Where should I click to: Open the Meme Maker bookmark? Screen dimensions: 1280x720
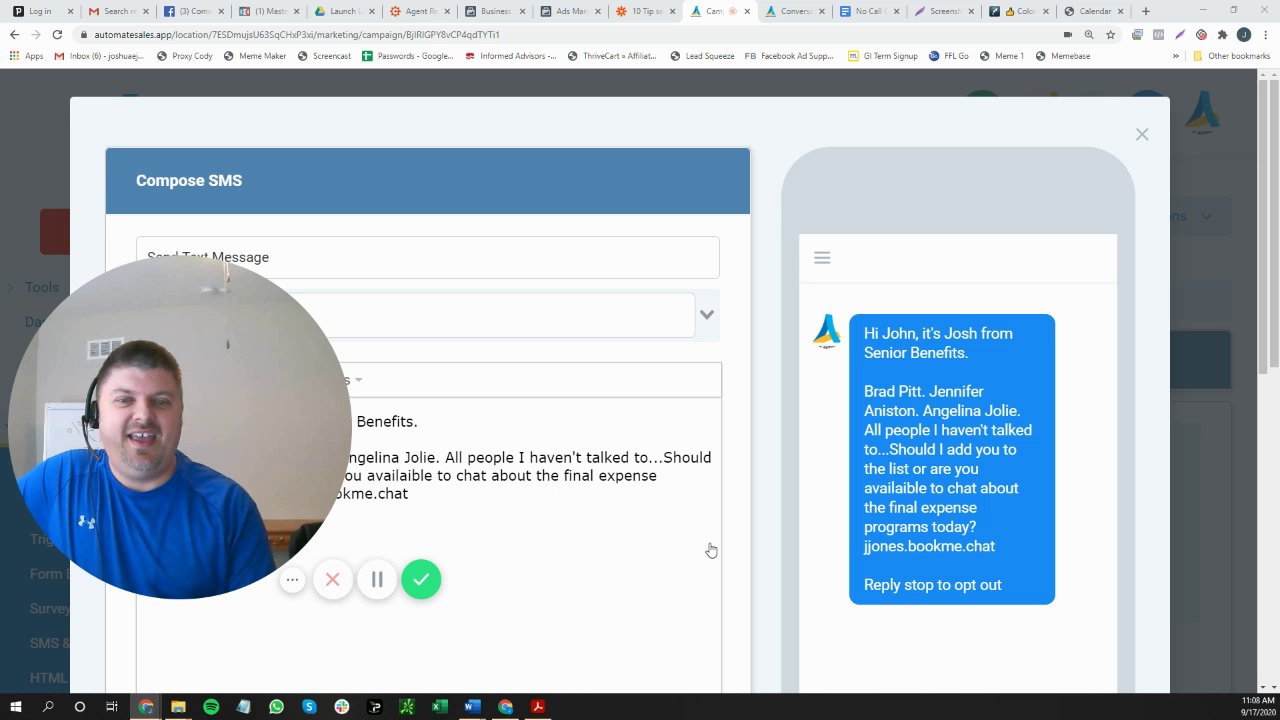255,56
